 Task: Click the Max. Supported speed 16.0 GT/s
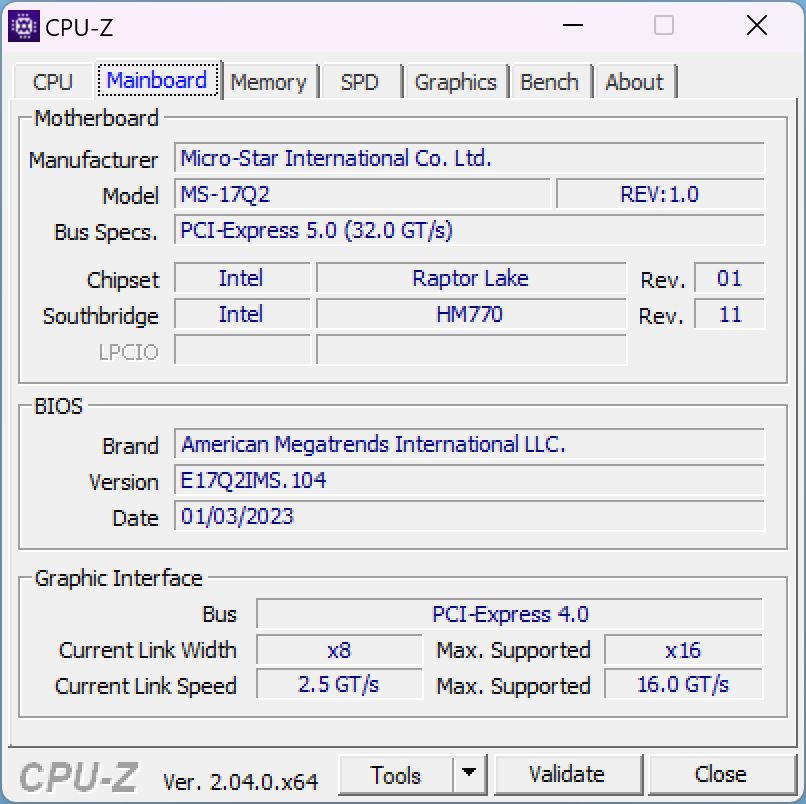[684, 684]
